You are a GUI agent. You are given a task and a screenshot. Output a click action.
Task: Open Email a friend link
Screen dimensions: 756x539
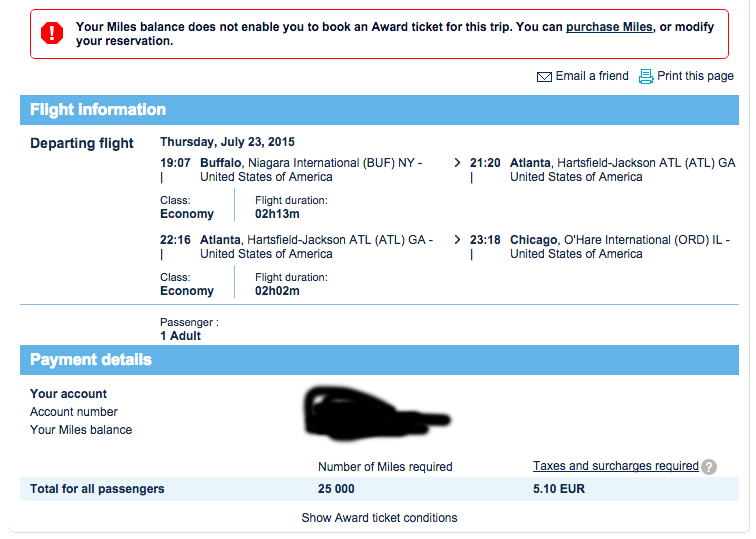pyautogui.click(x=592, y=76)
